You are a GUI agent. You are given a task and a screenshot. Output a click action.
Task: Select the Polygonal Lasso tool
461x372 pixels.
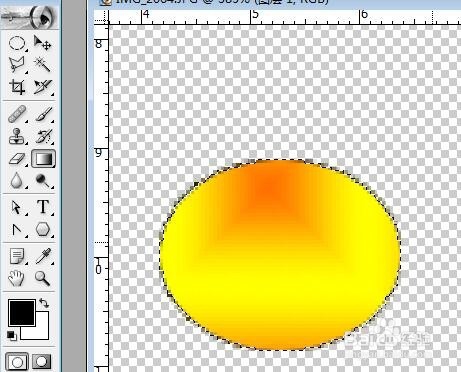(17, 64)
